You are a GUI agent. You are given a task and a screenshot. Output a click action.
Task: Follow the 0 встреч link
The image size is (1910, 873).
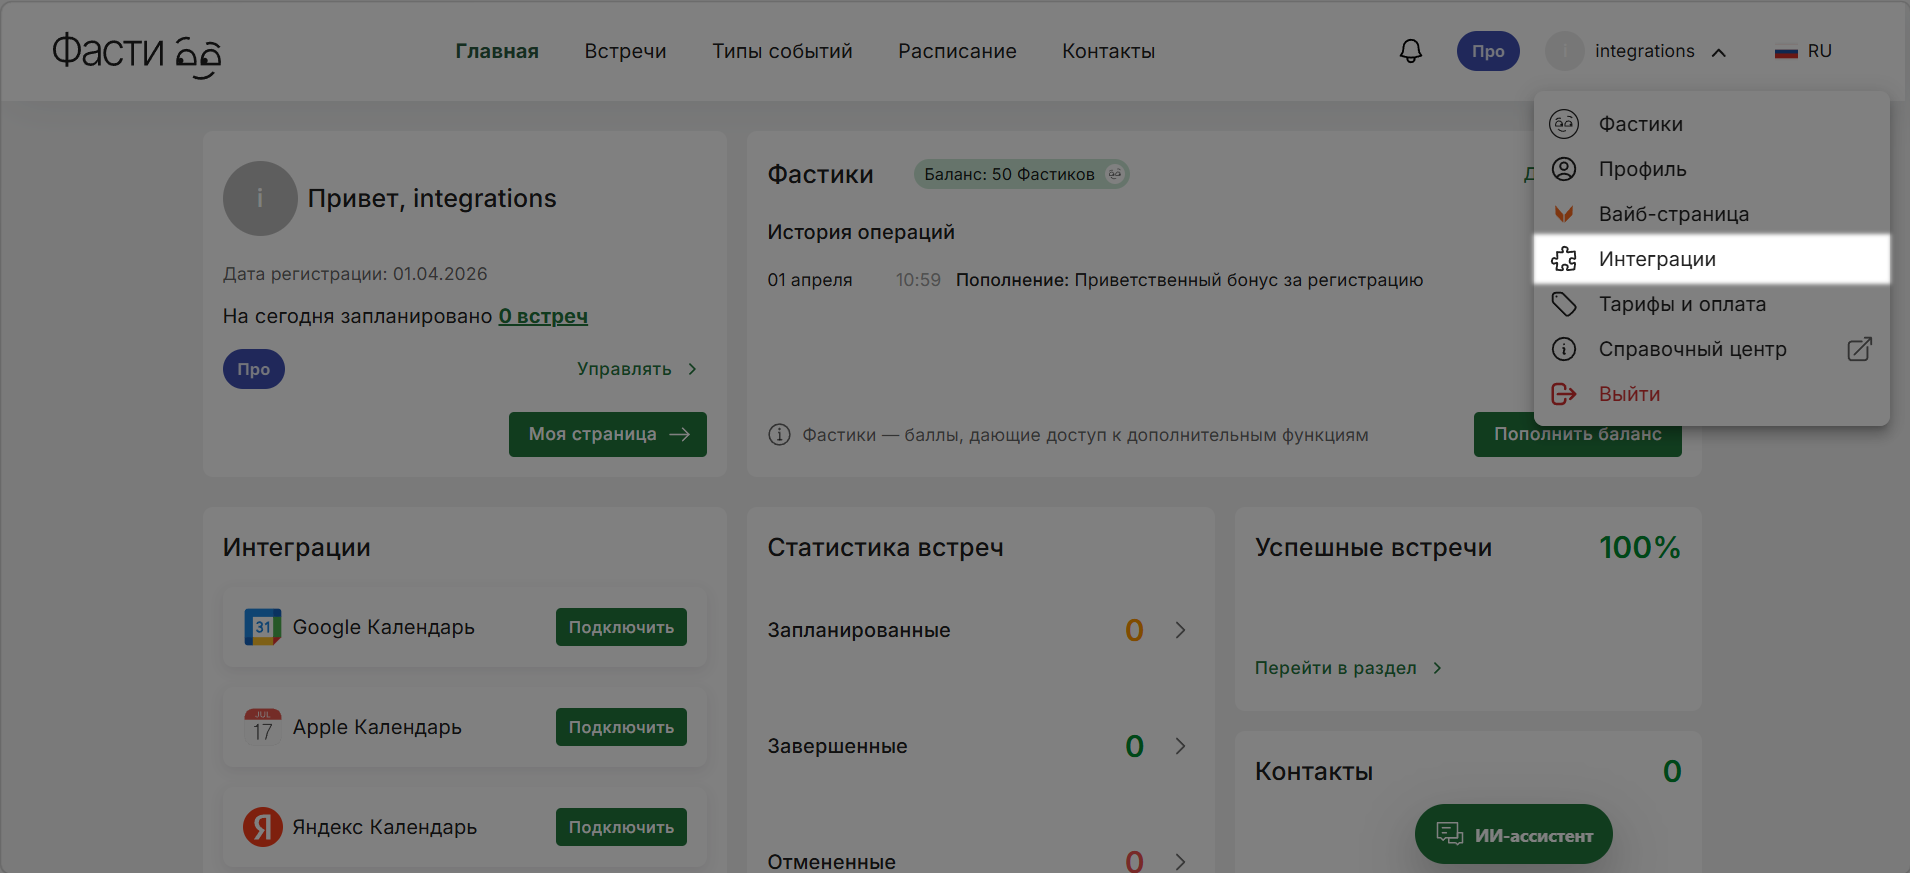pyautogui.click(x=543, y=316)
